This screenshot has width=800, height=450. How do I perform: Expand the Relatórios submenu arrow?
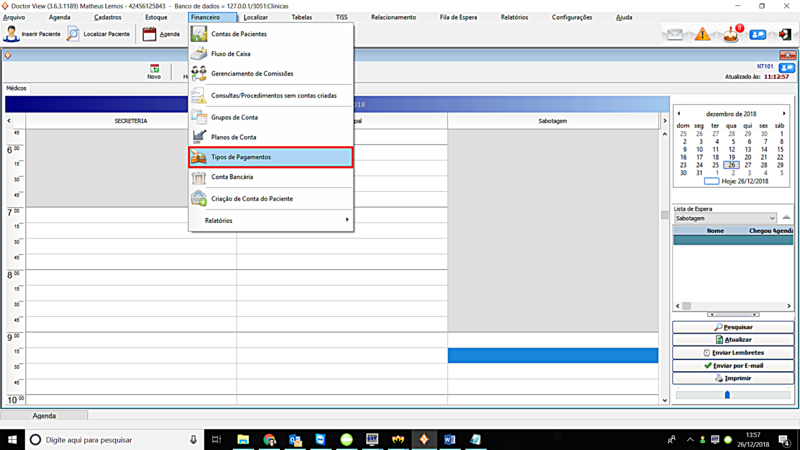347,220
